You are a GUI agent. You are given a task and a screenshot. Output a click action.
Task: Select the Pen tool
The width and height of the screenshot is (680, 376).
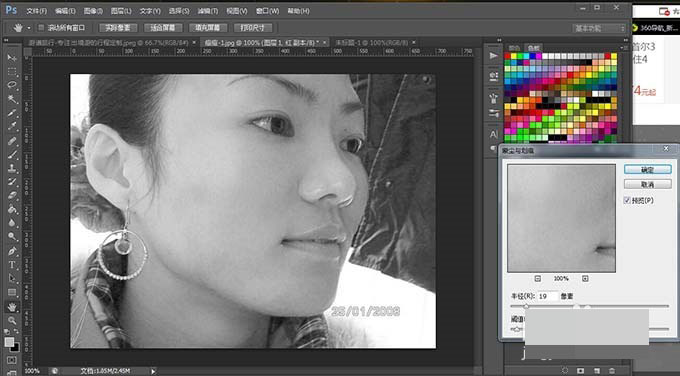[x=12, y=251]
